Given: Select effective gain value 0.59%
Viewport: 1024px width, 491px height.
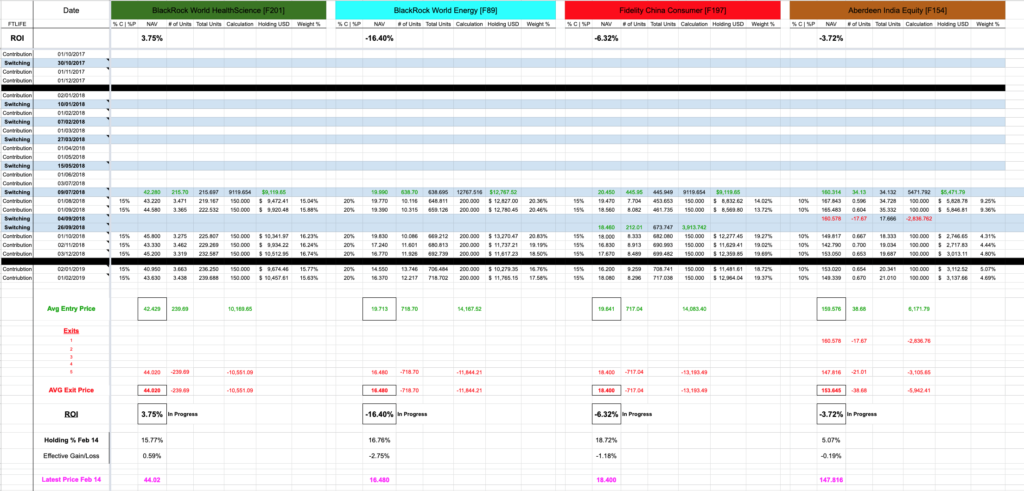Looking at the screenshot, I should point(151,454).
